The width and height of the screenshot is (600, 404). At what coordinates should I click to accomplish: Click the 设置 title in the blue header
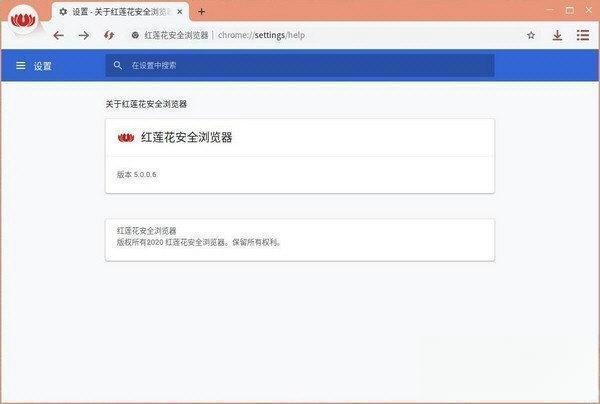[x=42, y=66]
